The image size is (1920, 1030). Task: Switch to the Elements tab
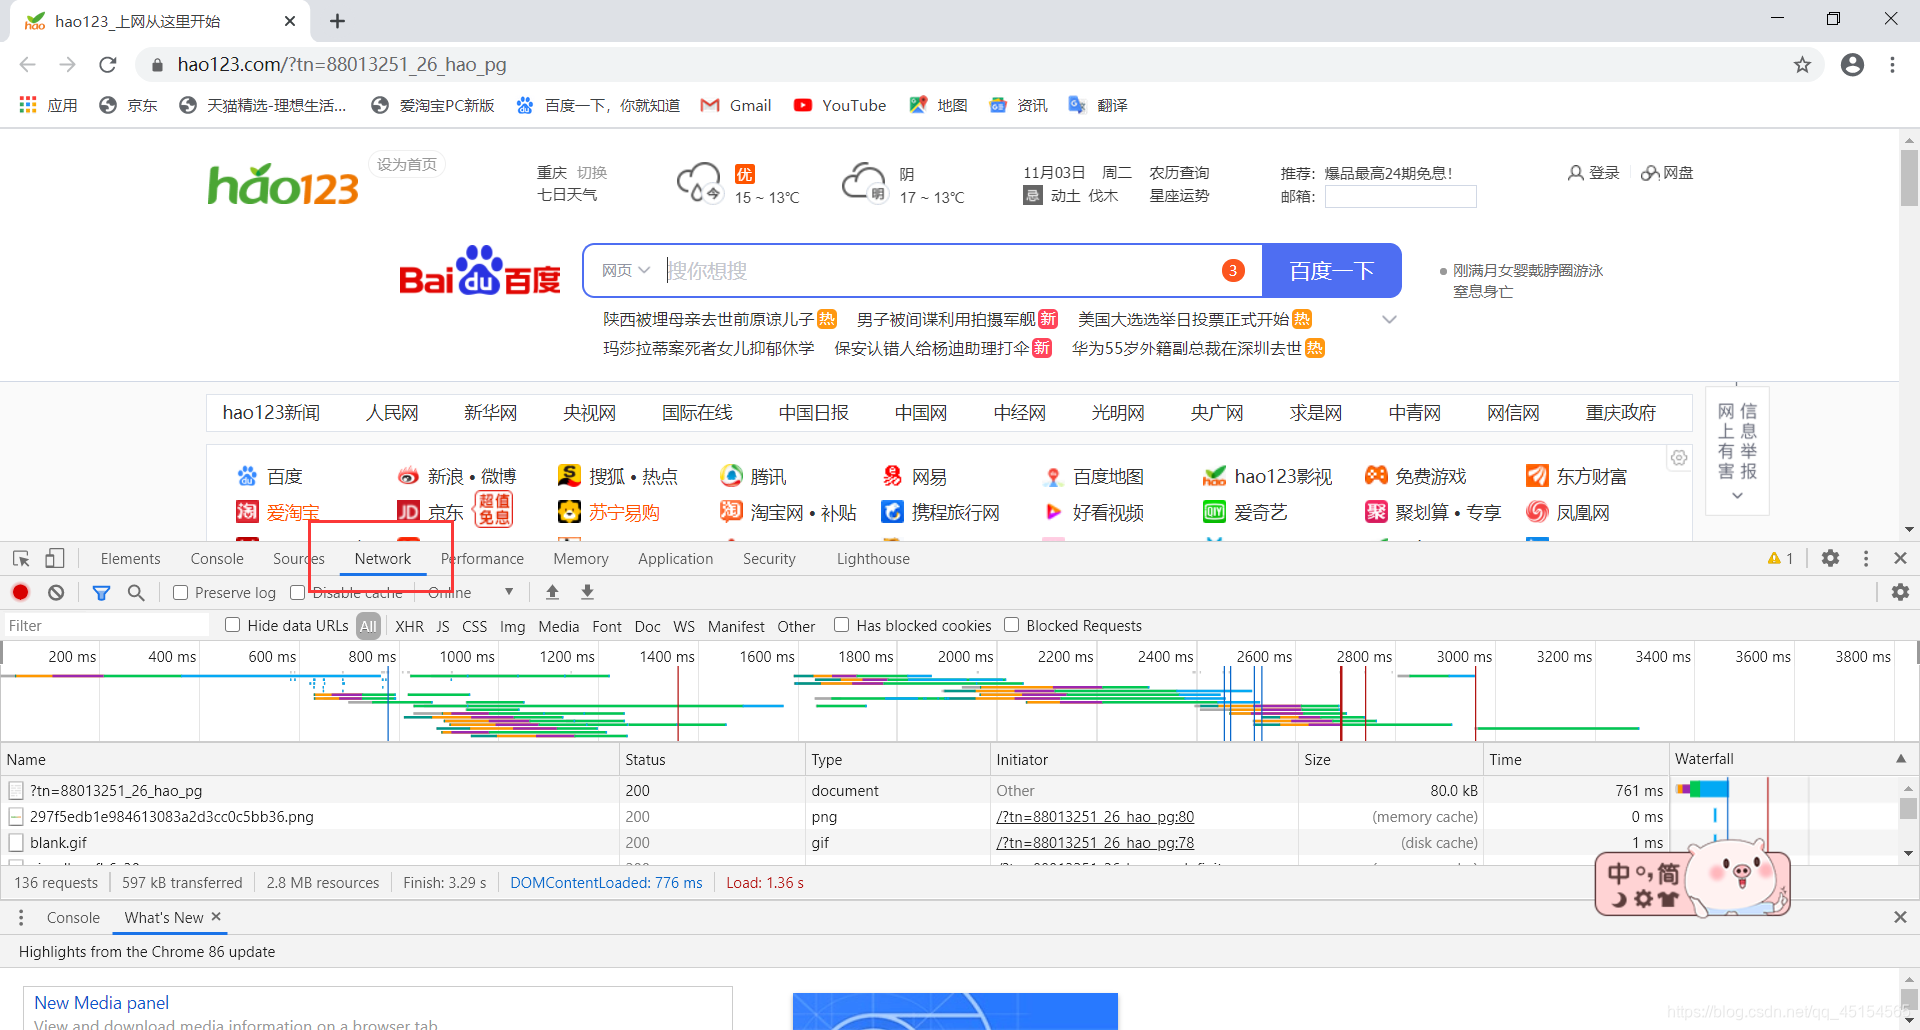(130, 558)
